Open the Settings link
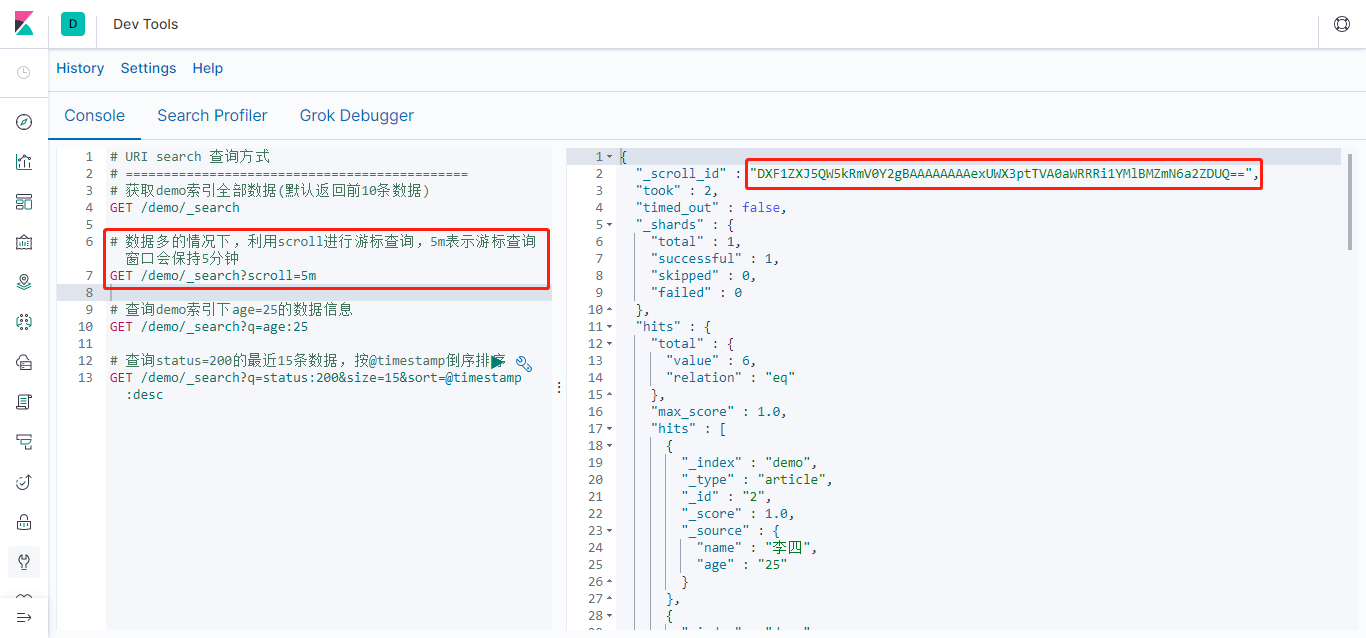This screenshot has height=638, width=1366. [x=148, y=68]
